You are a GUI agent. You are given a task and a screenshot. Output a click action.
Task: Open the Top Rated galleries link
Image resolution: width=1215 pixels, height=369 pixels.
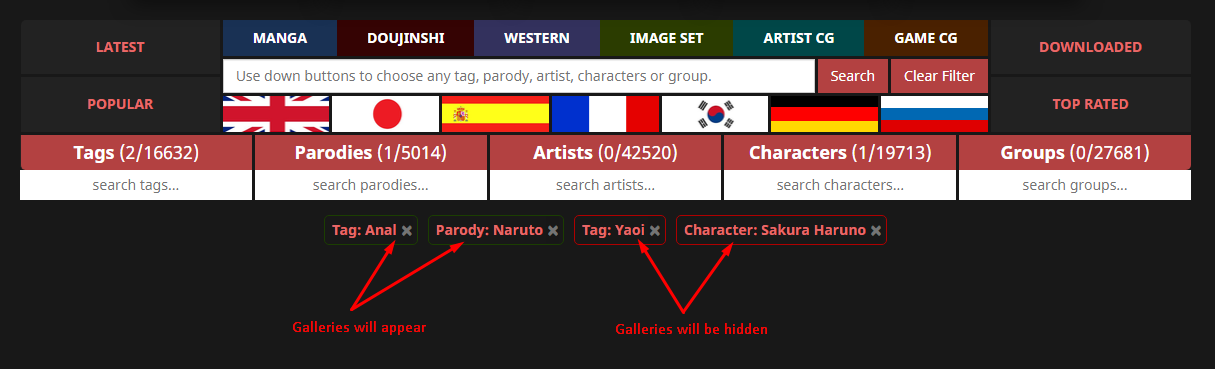tap(1090, 104)
